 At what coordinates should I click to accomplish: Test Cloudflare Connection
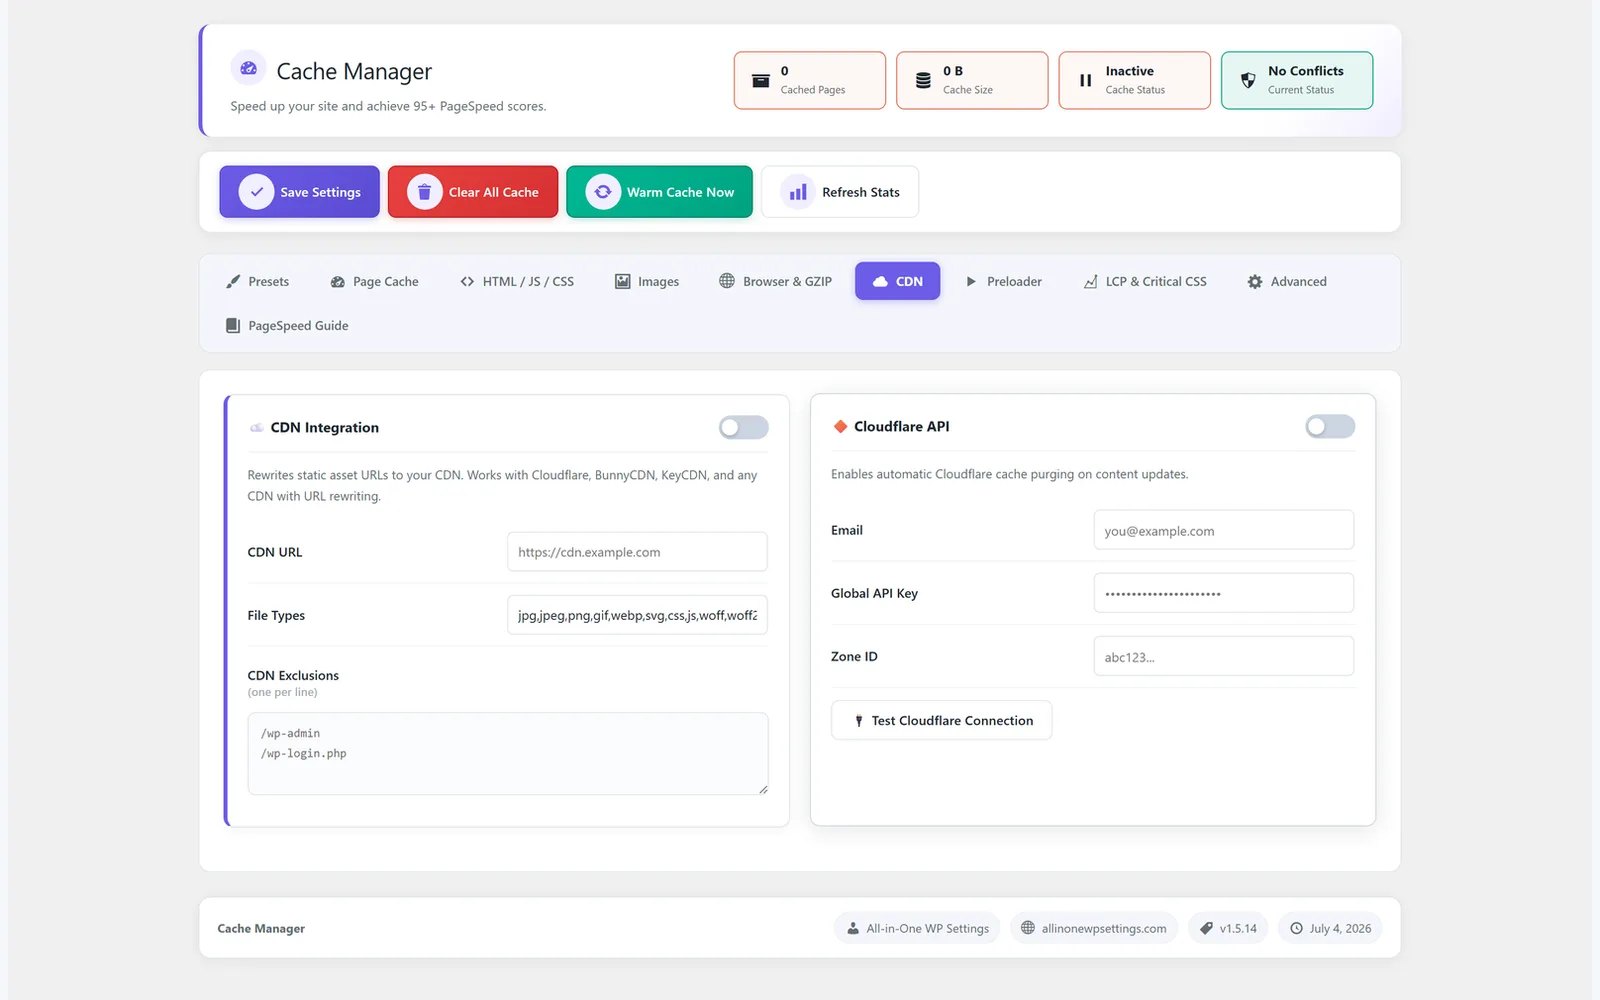942,721
